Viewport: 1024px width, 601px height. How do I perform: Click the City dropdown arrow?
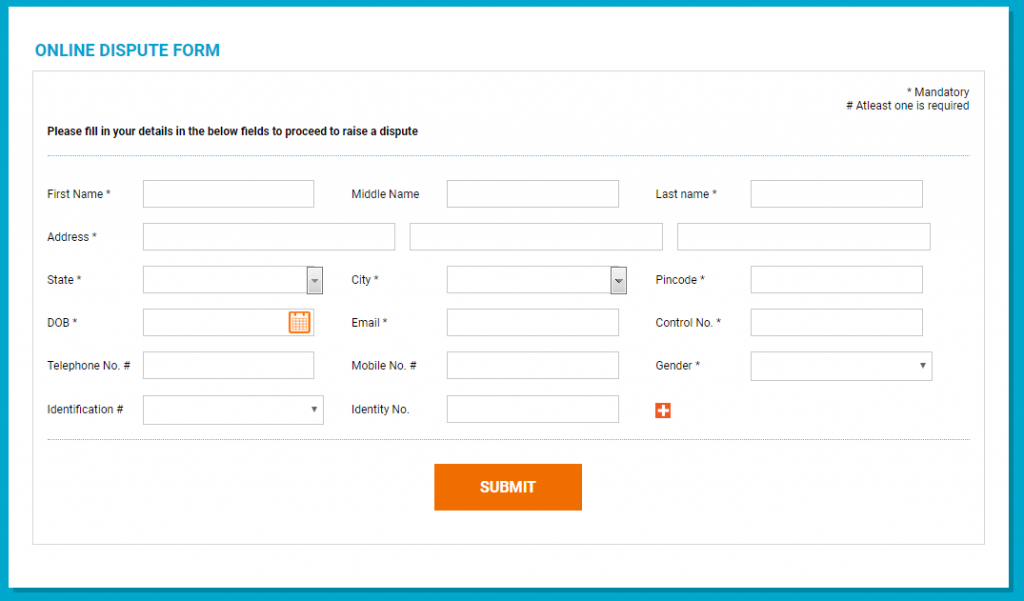coord(618,279)
